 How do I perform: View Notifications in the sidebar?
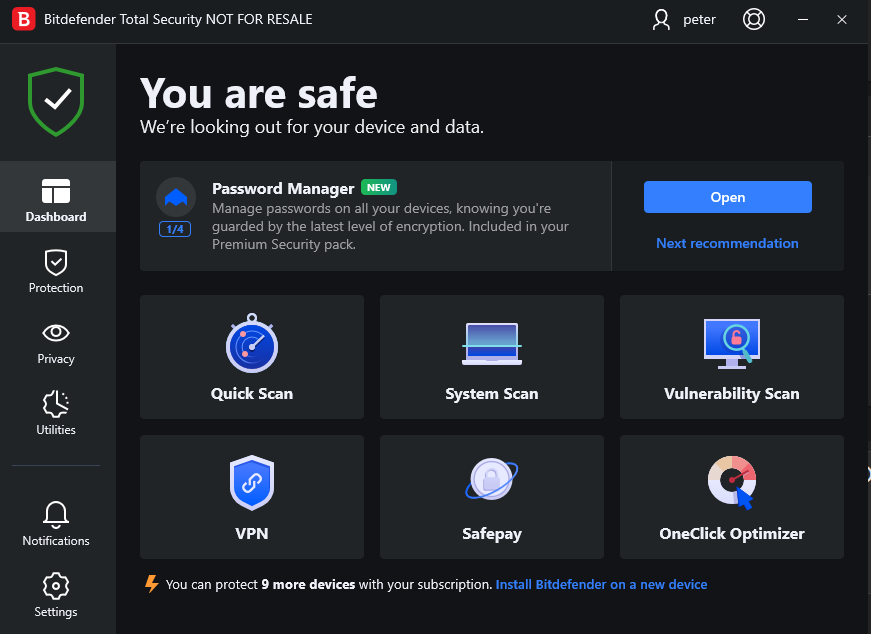click(56, 525)
